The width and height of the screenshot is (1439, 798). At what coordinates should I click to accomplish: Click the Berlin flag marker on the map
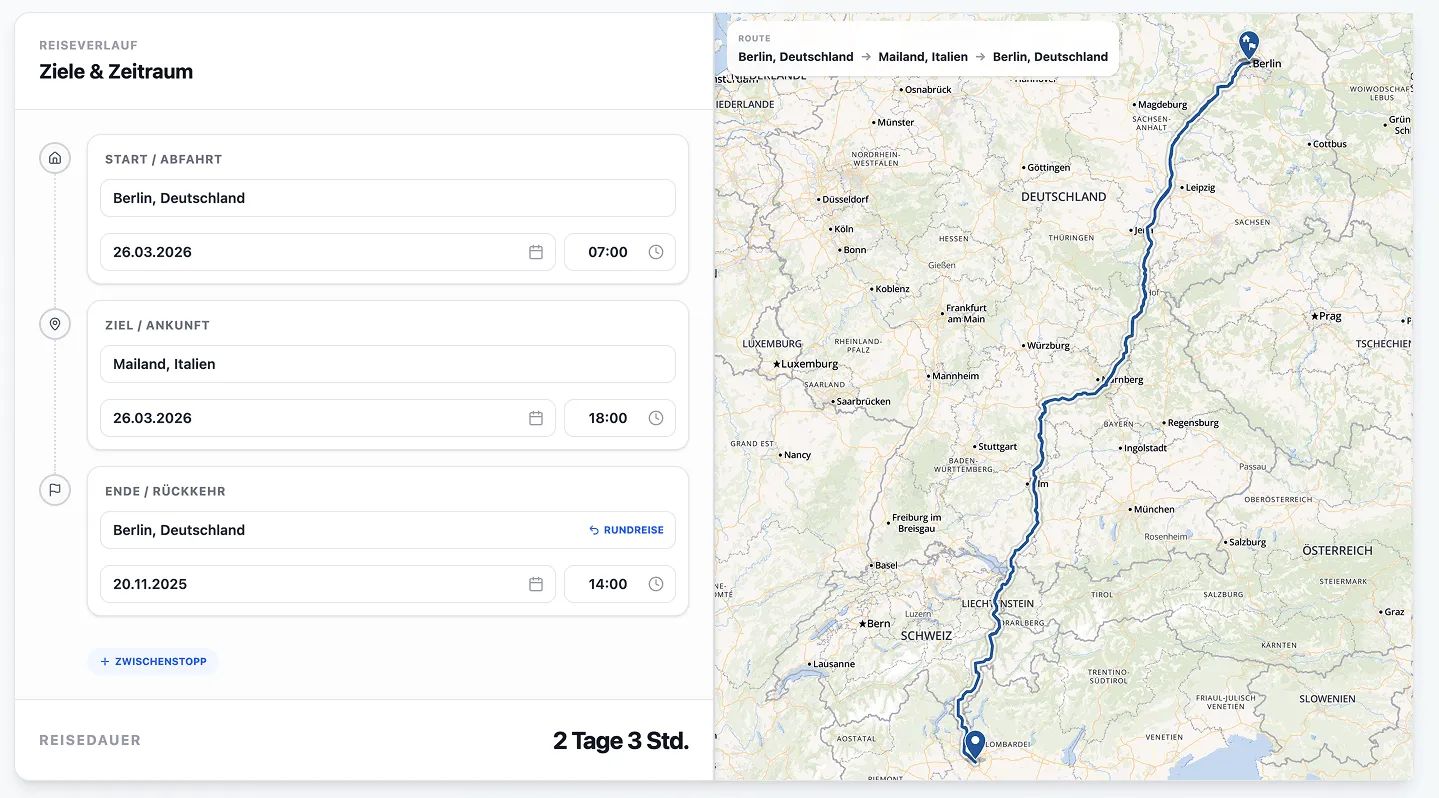coord(1248,45)
